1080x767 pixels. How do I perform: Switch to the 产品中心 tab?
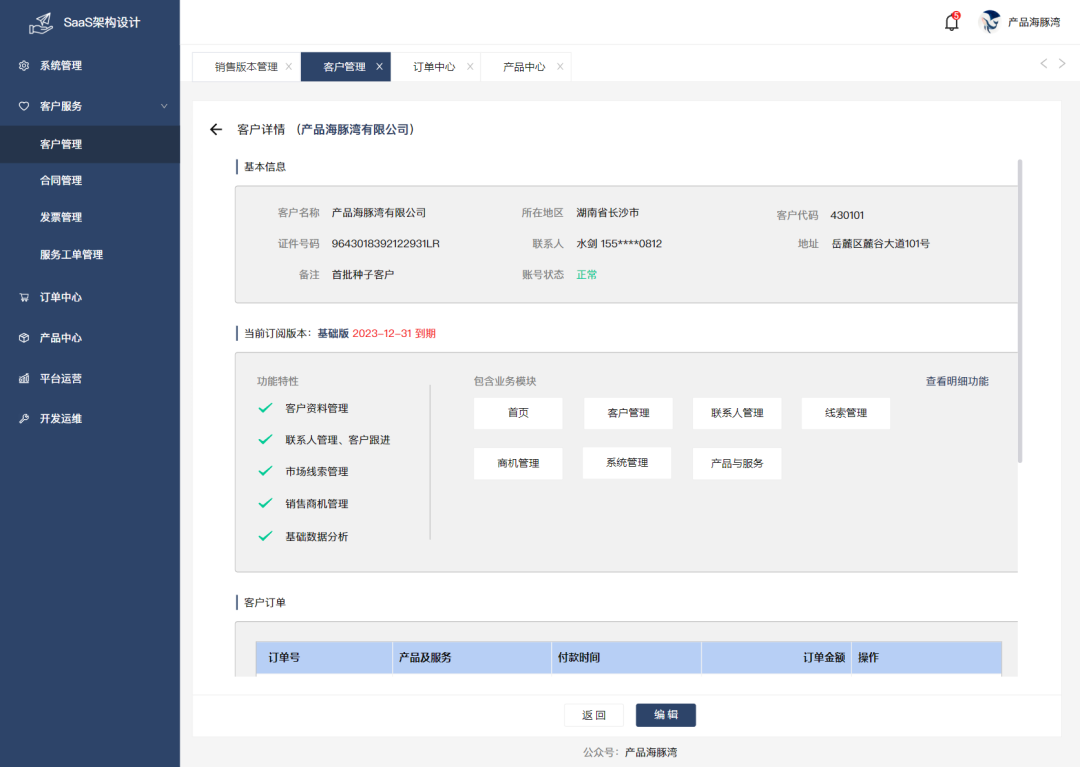(524, 67)
